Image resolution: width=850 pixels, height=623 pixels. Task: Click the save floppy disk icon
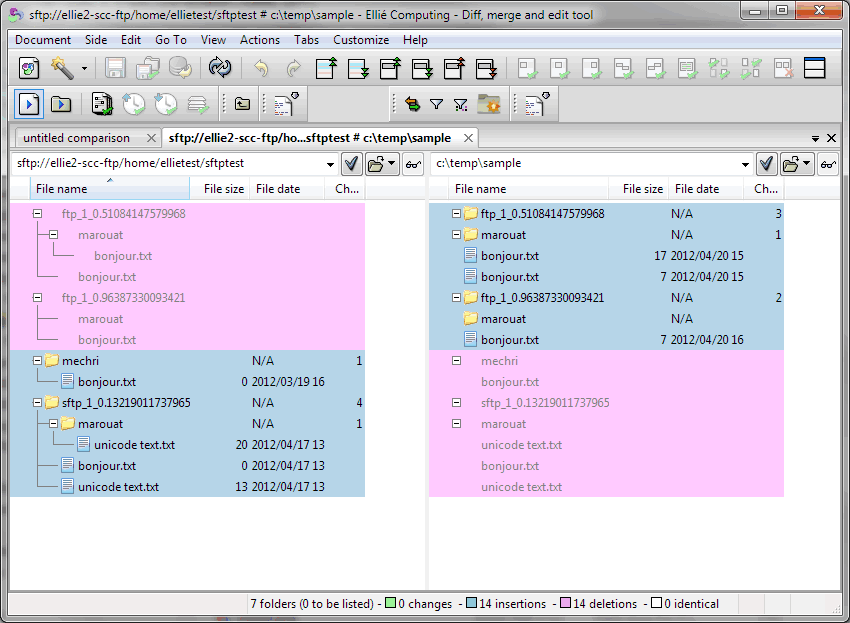coord(116,69)
